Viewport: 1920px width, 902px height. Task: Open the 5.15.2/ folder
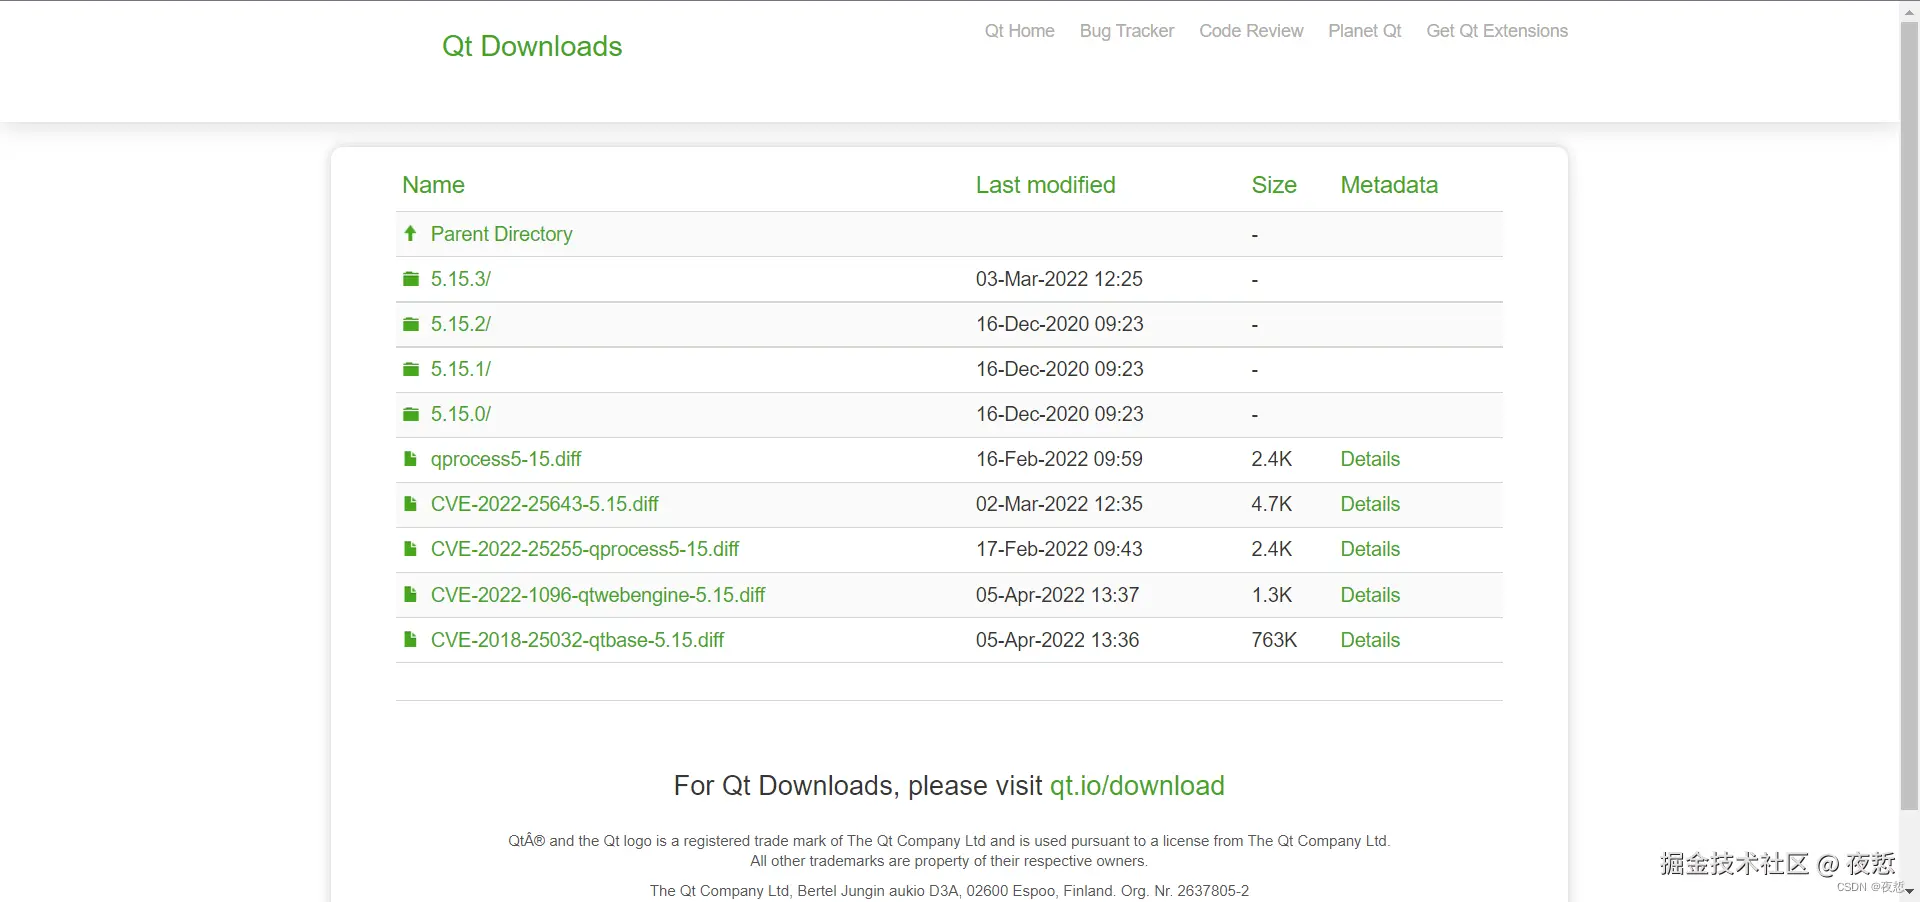click(x=461, y=324)
